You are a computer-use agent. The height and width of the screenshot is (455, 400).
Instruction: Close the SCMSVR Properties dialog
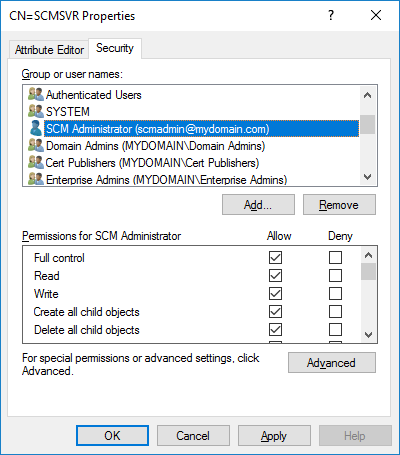pos(376,15)
